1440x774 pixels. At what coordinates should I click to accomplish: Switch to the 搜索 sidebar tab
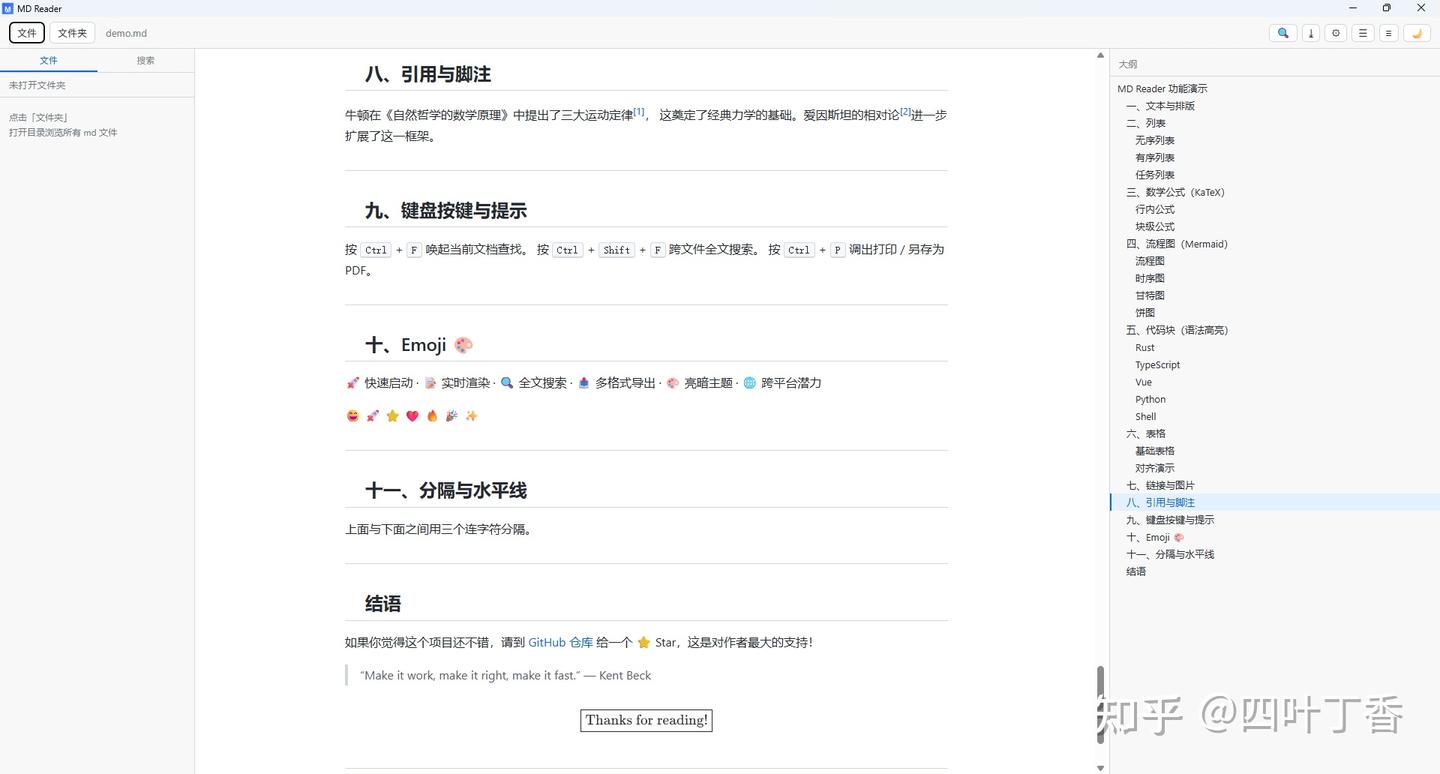pos(145,60)
